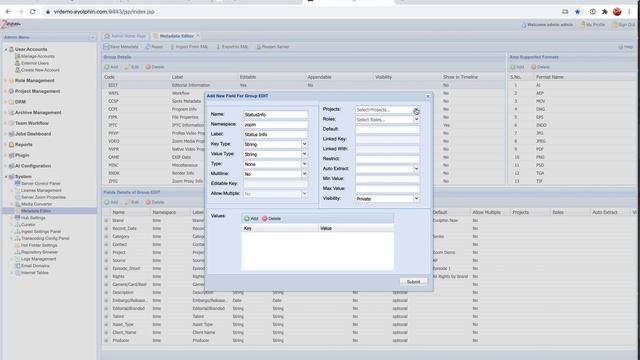Open External Users in admin menu
Viewport: 640px width, 360px height.
tap(35, 63)
